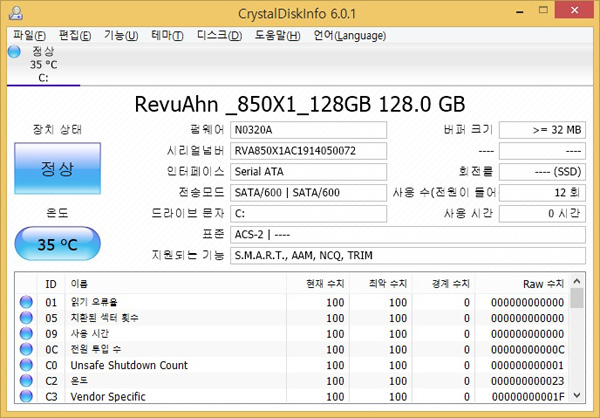Click the 정상 health status button
Screen dimensions: 600x418
pos(57,168)
